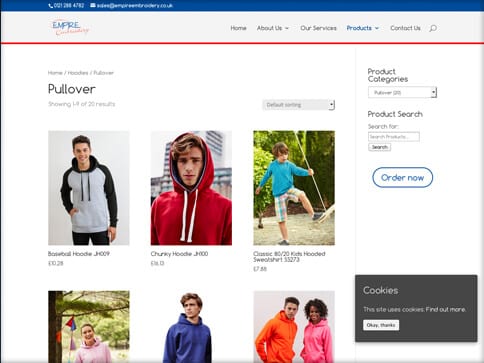Click the Empire Embroidery logo
This screenshot has width=484, height=363.
coord(70,27)
